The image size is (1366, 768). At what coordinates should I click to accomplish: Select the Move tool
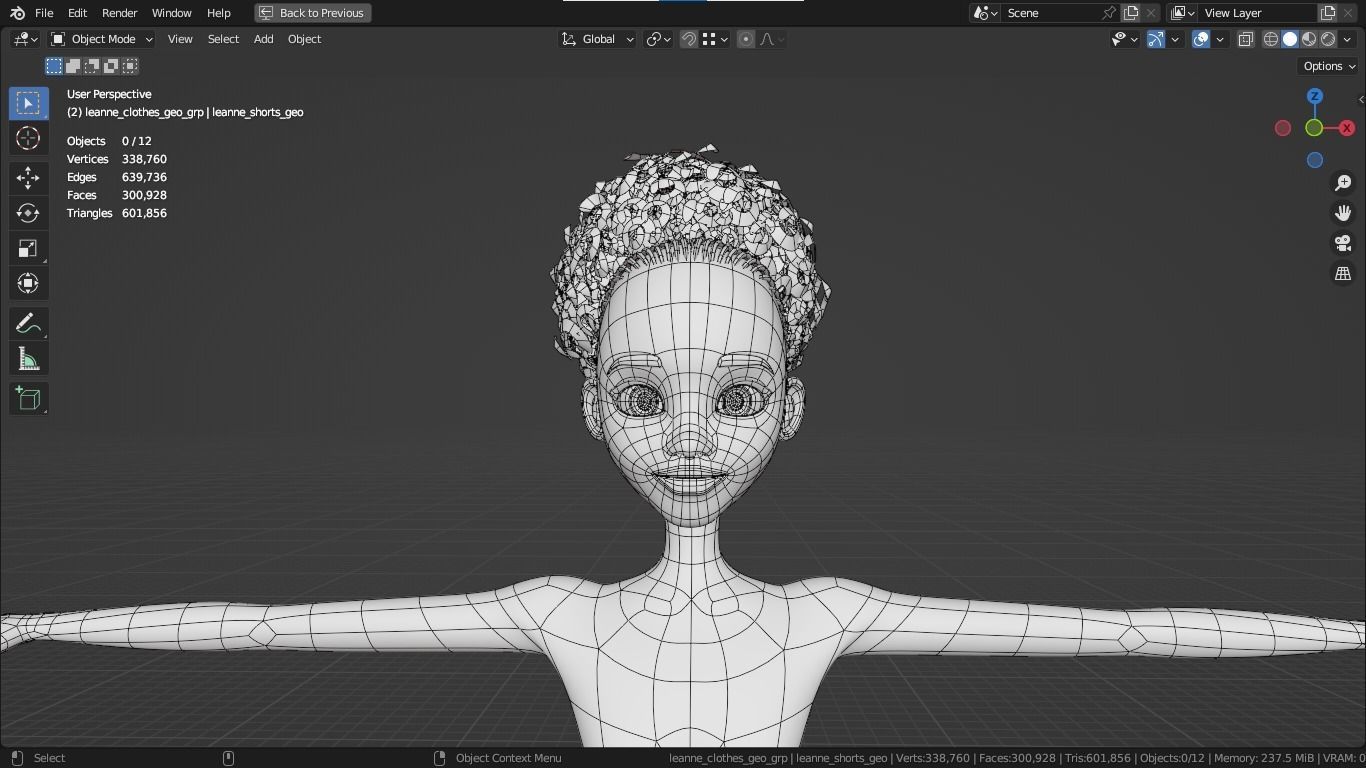28,178
